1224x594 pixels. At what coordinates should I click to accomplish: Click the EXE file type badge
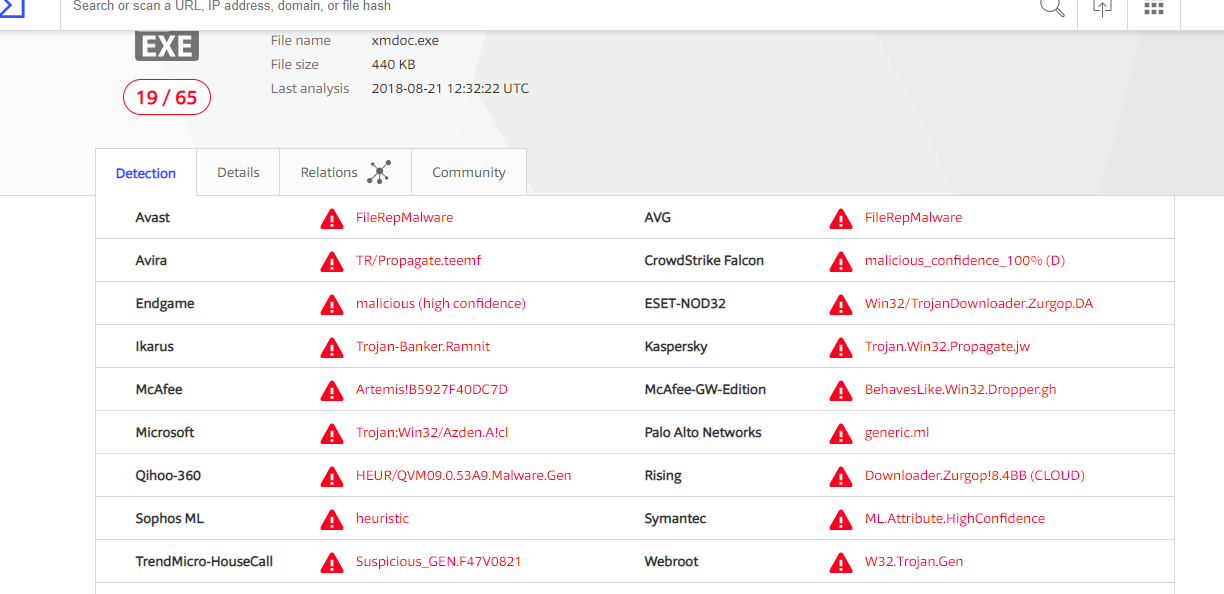[167, 46]
